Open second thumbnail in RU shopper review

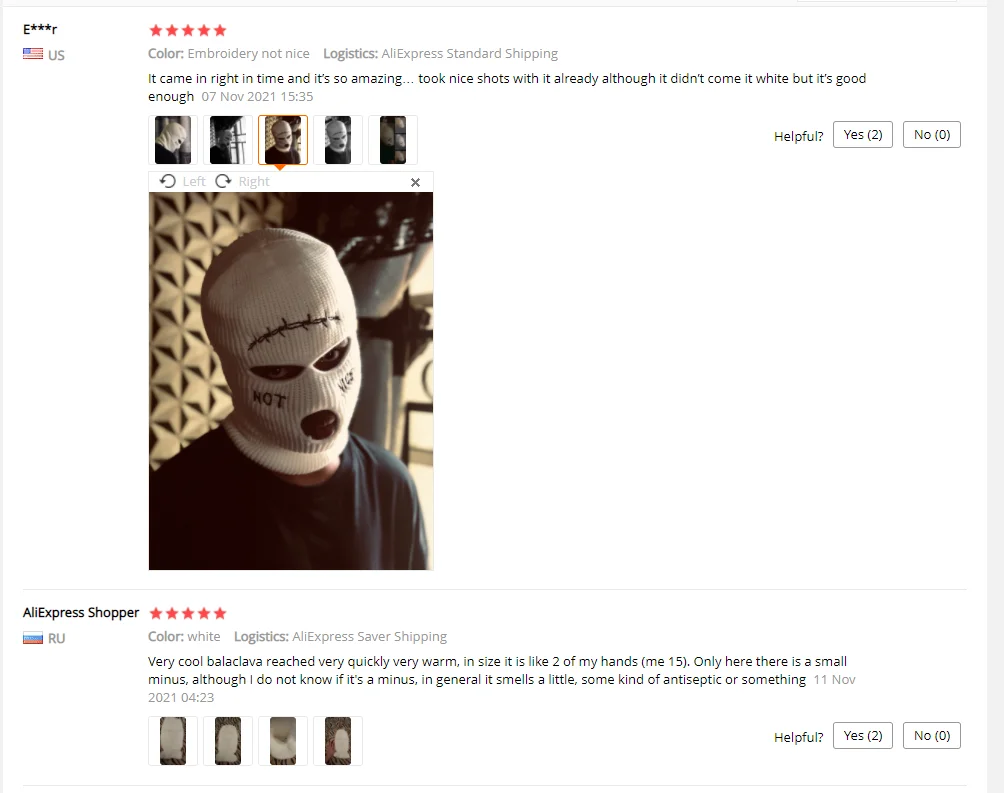point(228,741)
